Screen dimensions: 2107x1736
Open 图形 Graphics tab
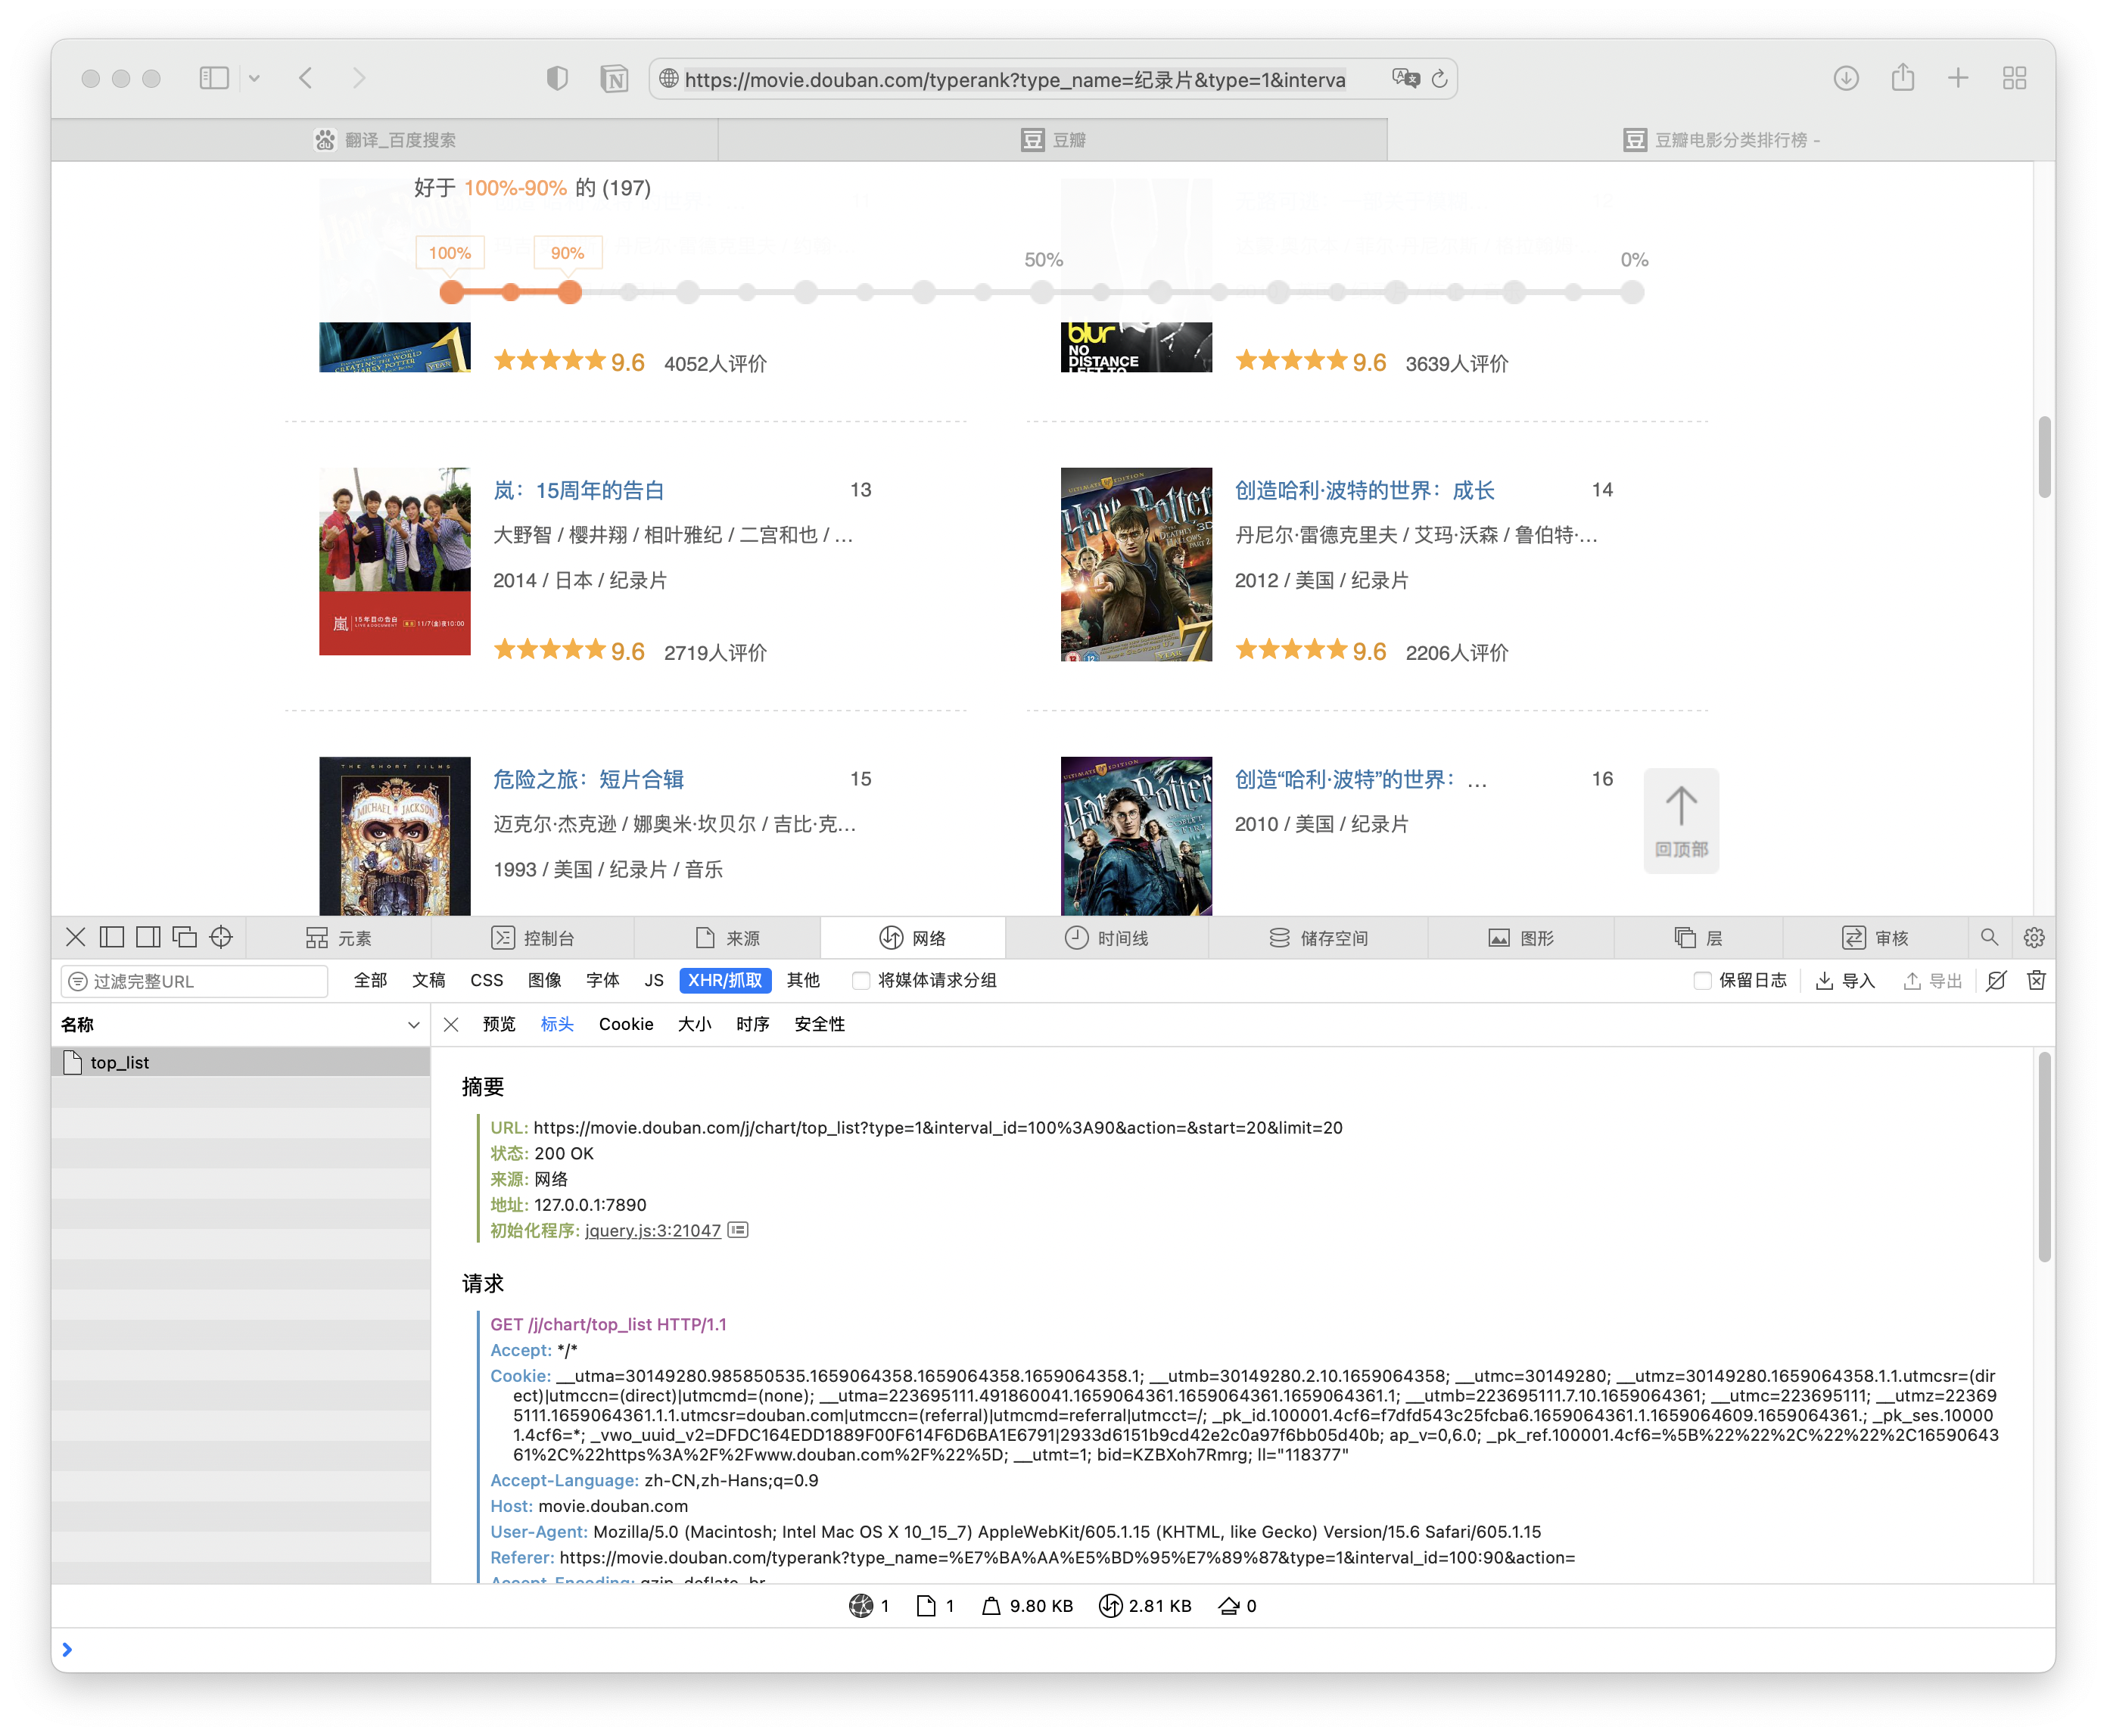[1521, 938]
